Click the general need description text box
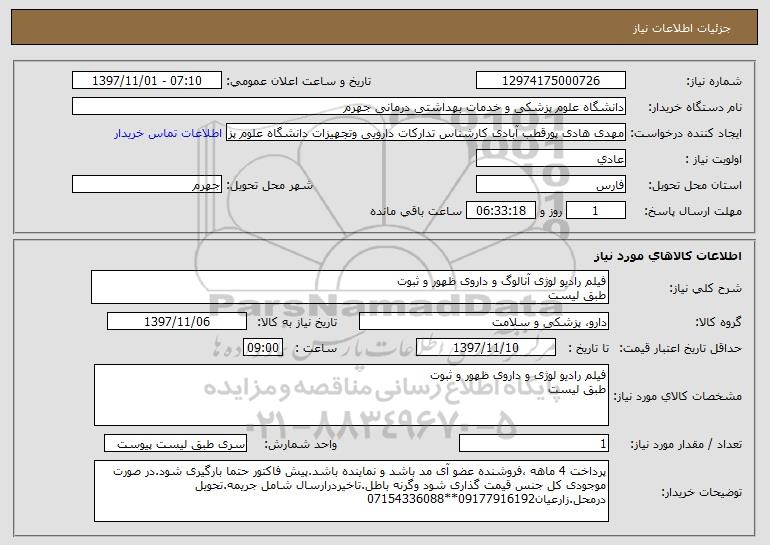 point(350,287)
